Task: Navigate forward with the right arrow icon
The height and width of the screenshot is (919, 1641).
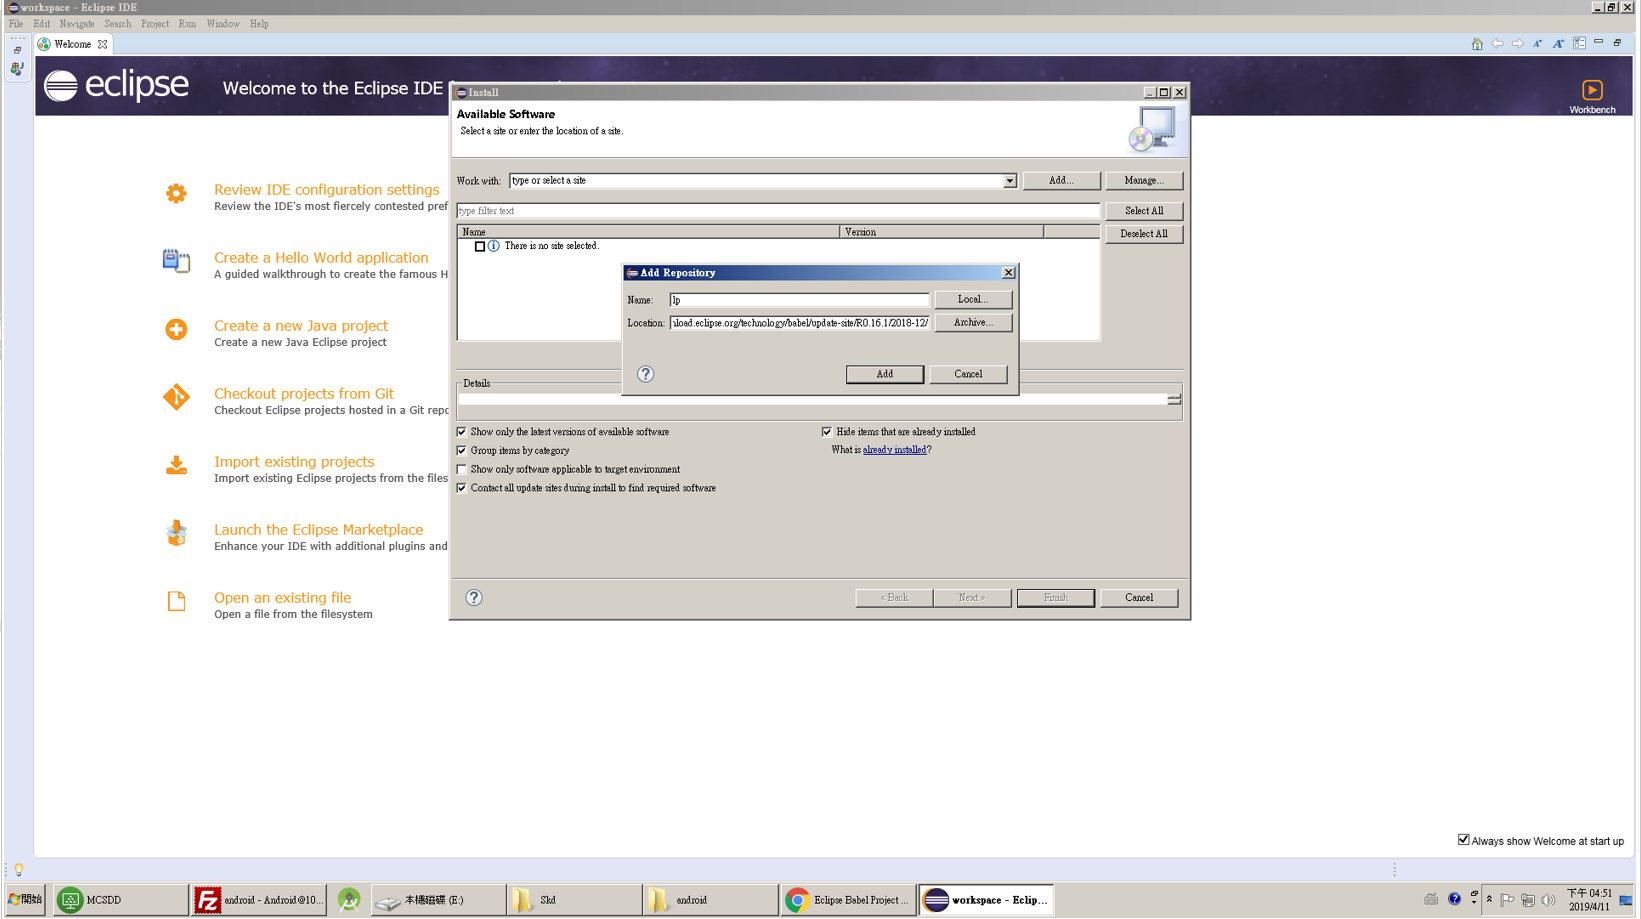Action: coord(1518,44)
